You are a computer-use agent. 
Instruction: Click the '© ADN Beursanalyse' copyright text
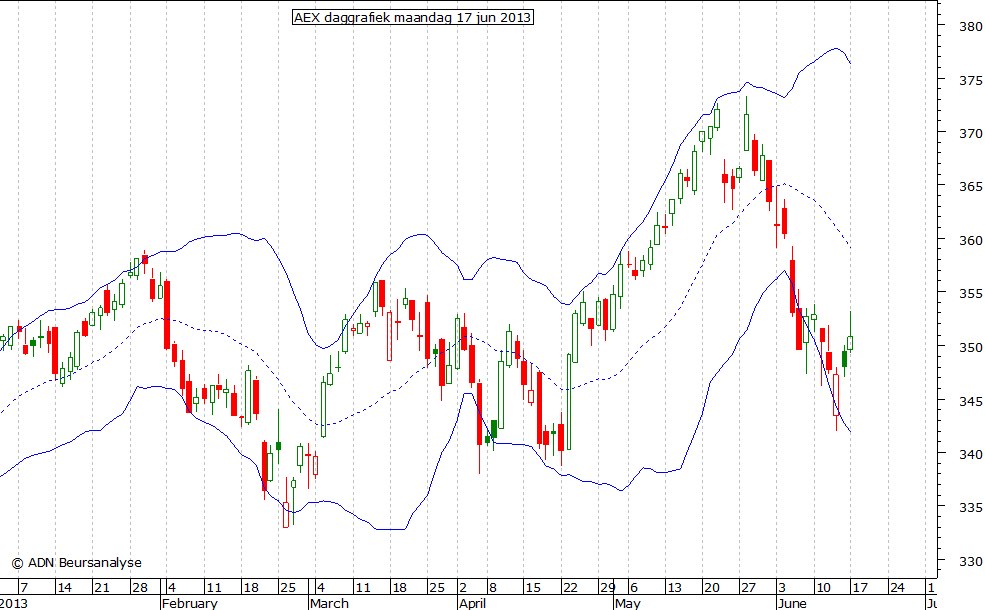tap(77, 563)
